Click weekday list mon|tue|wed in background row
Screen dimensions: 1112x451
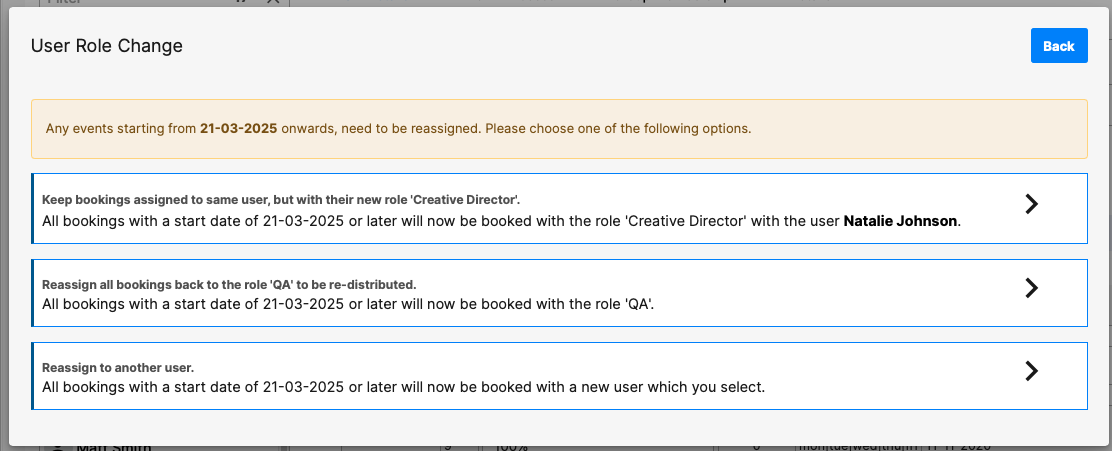coord(855,447)
